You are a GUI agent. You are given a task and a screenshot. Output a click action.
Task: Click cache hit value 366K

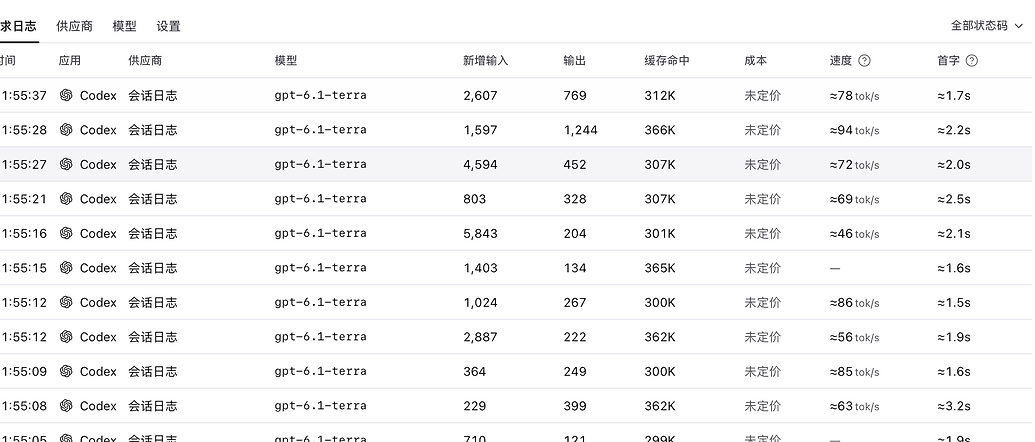[660, 130]
